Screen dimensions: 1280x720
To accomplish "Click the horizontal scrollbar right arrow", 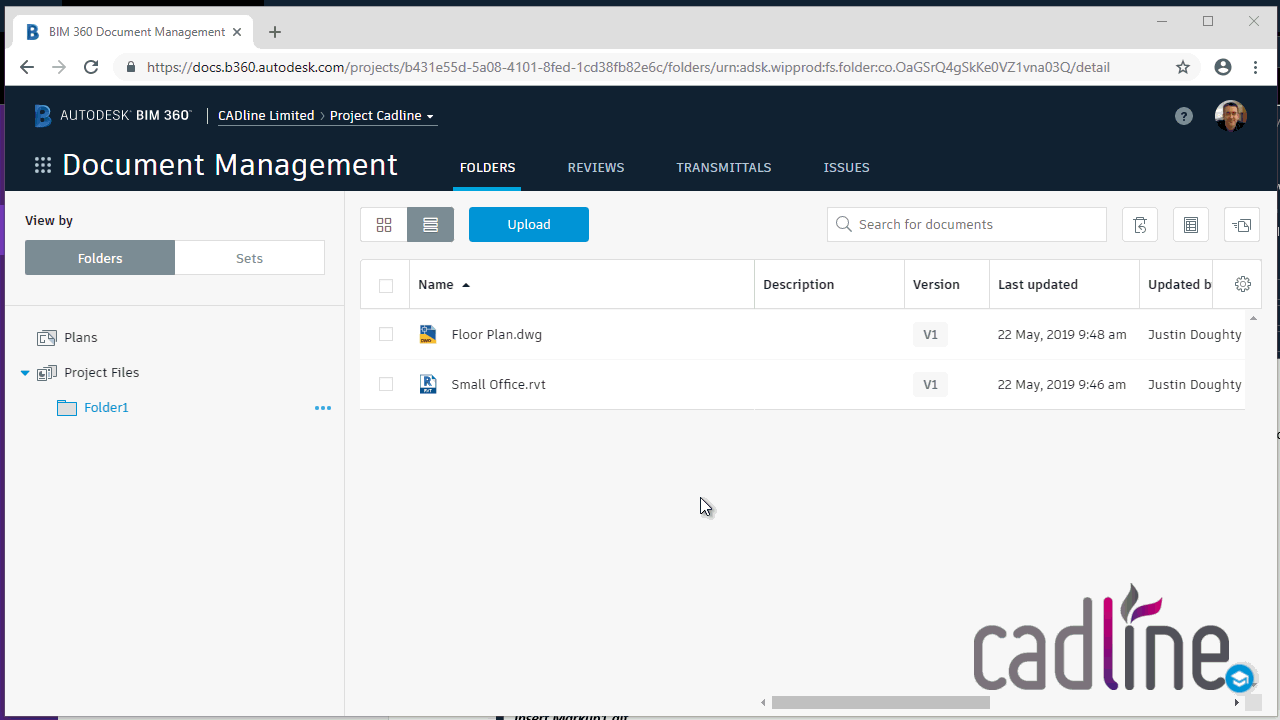I will pos(1237,703).
